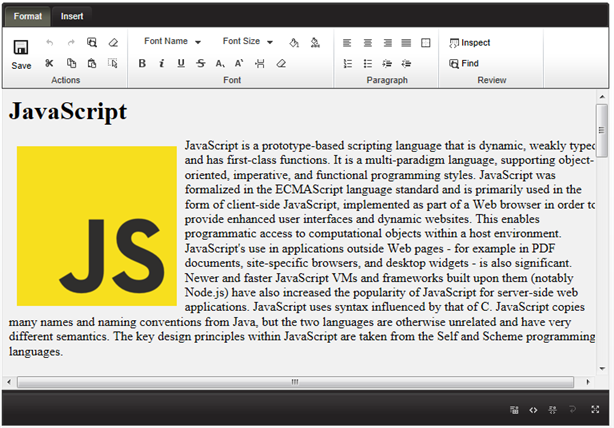The height and width of the screenshot is (428, 614).
Task: Click the Find button
Action: point(464,63)
